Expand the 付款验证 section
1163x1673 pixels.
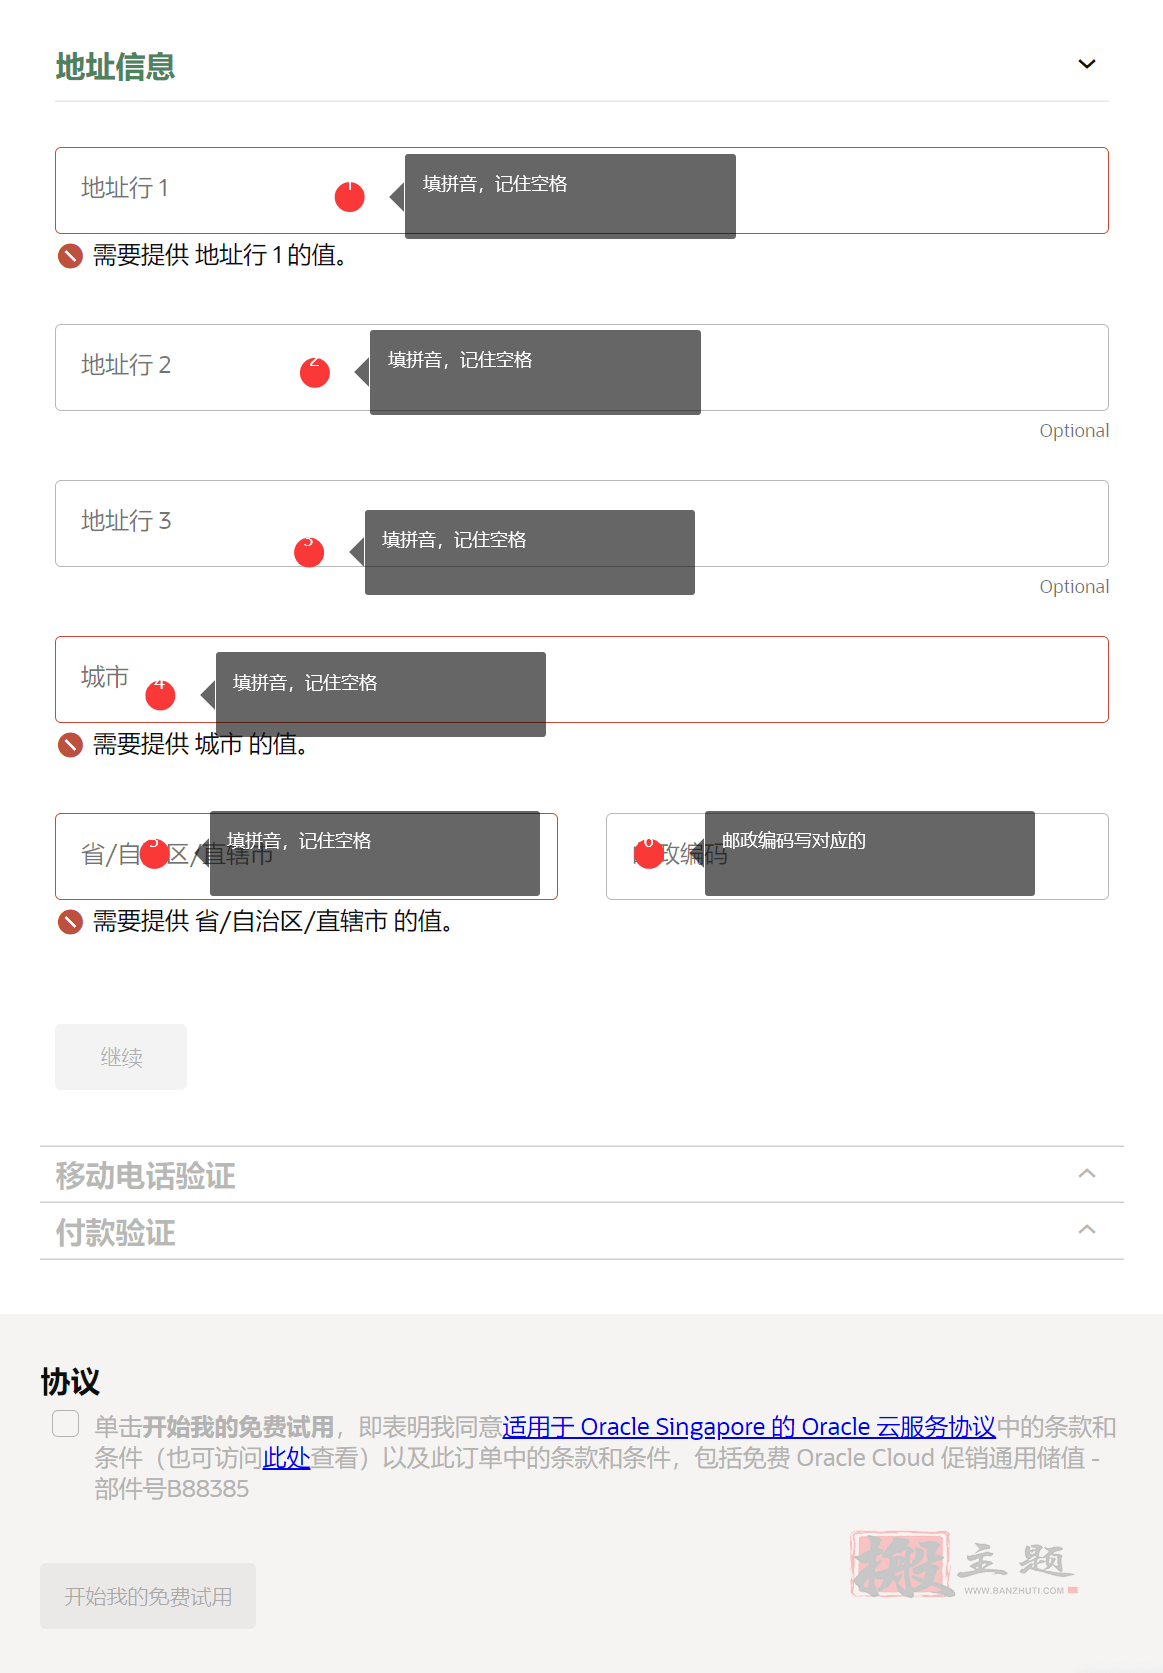pyautogui.click(x=582, y=1231)
